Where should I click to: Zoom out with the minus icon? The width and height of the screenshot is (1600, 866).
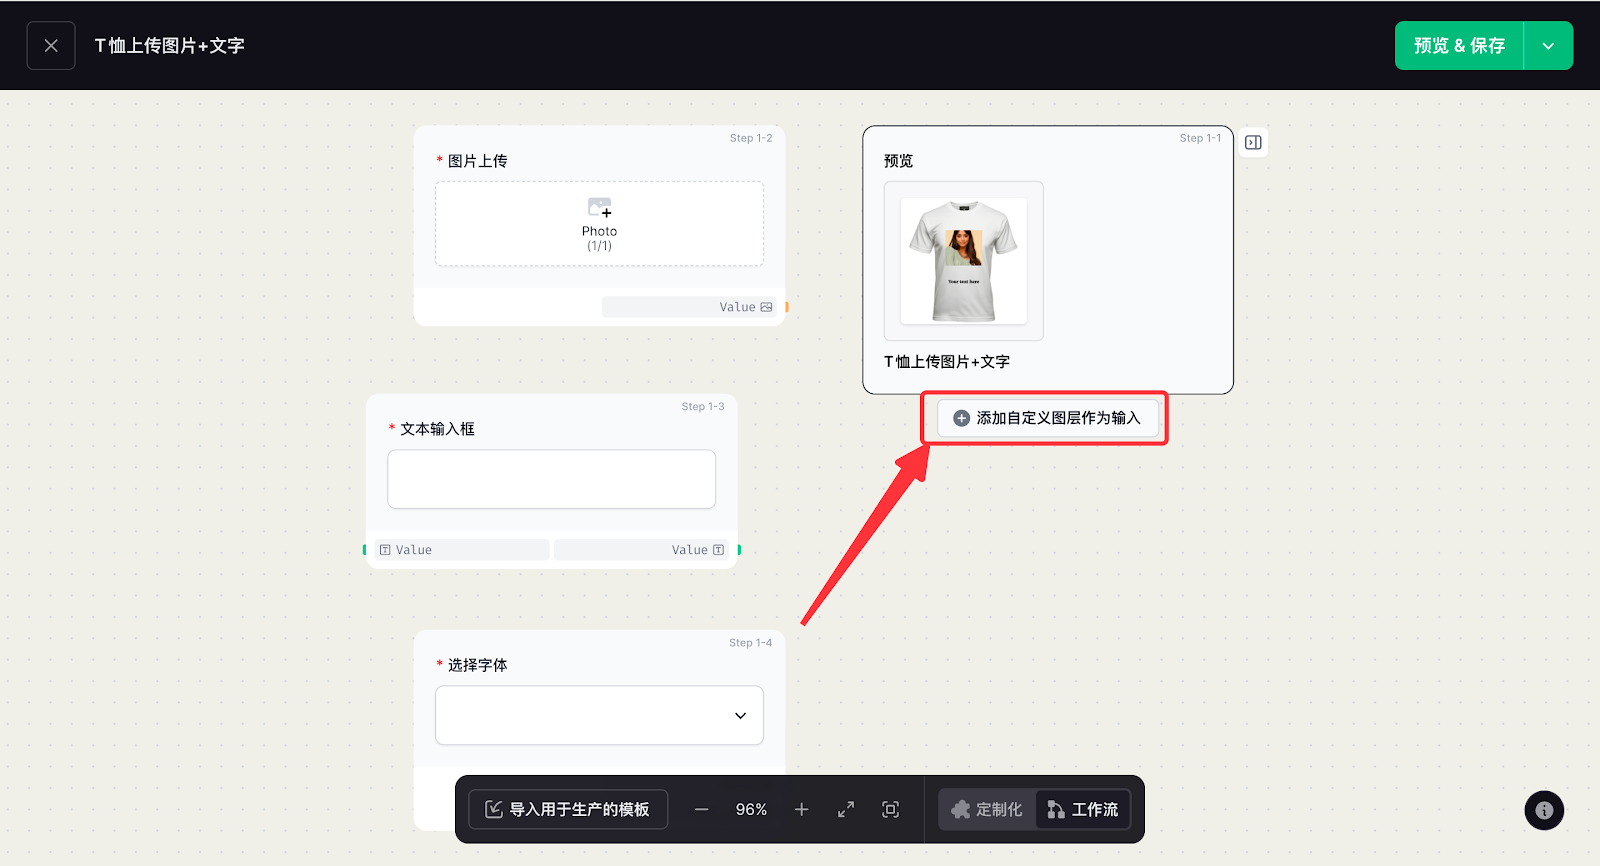click(x=702, y=809)
